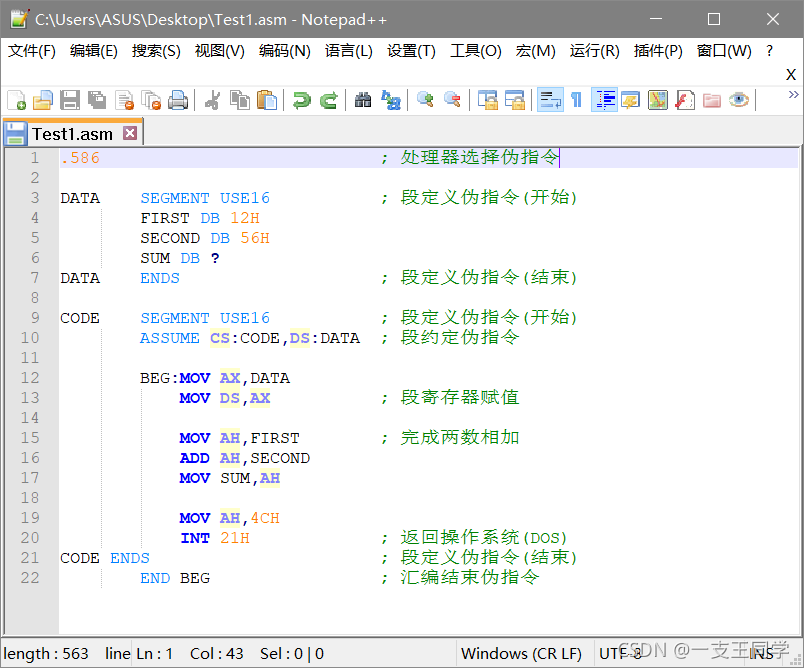This screenshot has width=804, height=668.
Task: Click 'ADD AH,SECOND' instruction line
Action: (245, 458)
